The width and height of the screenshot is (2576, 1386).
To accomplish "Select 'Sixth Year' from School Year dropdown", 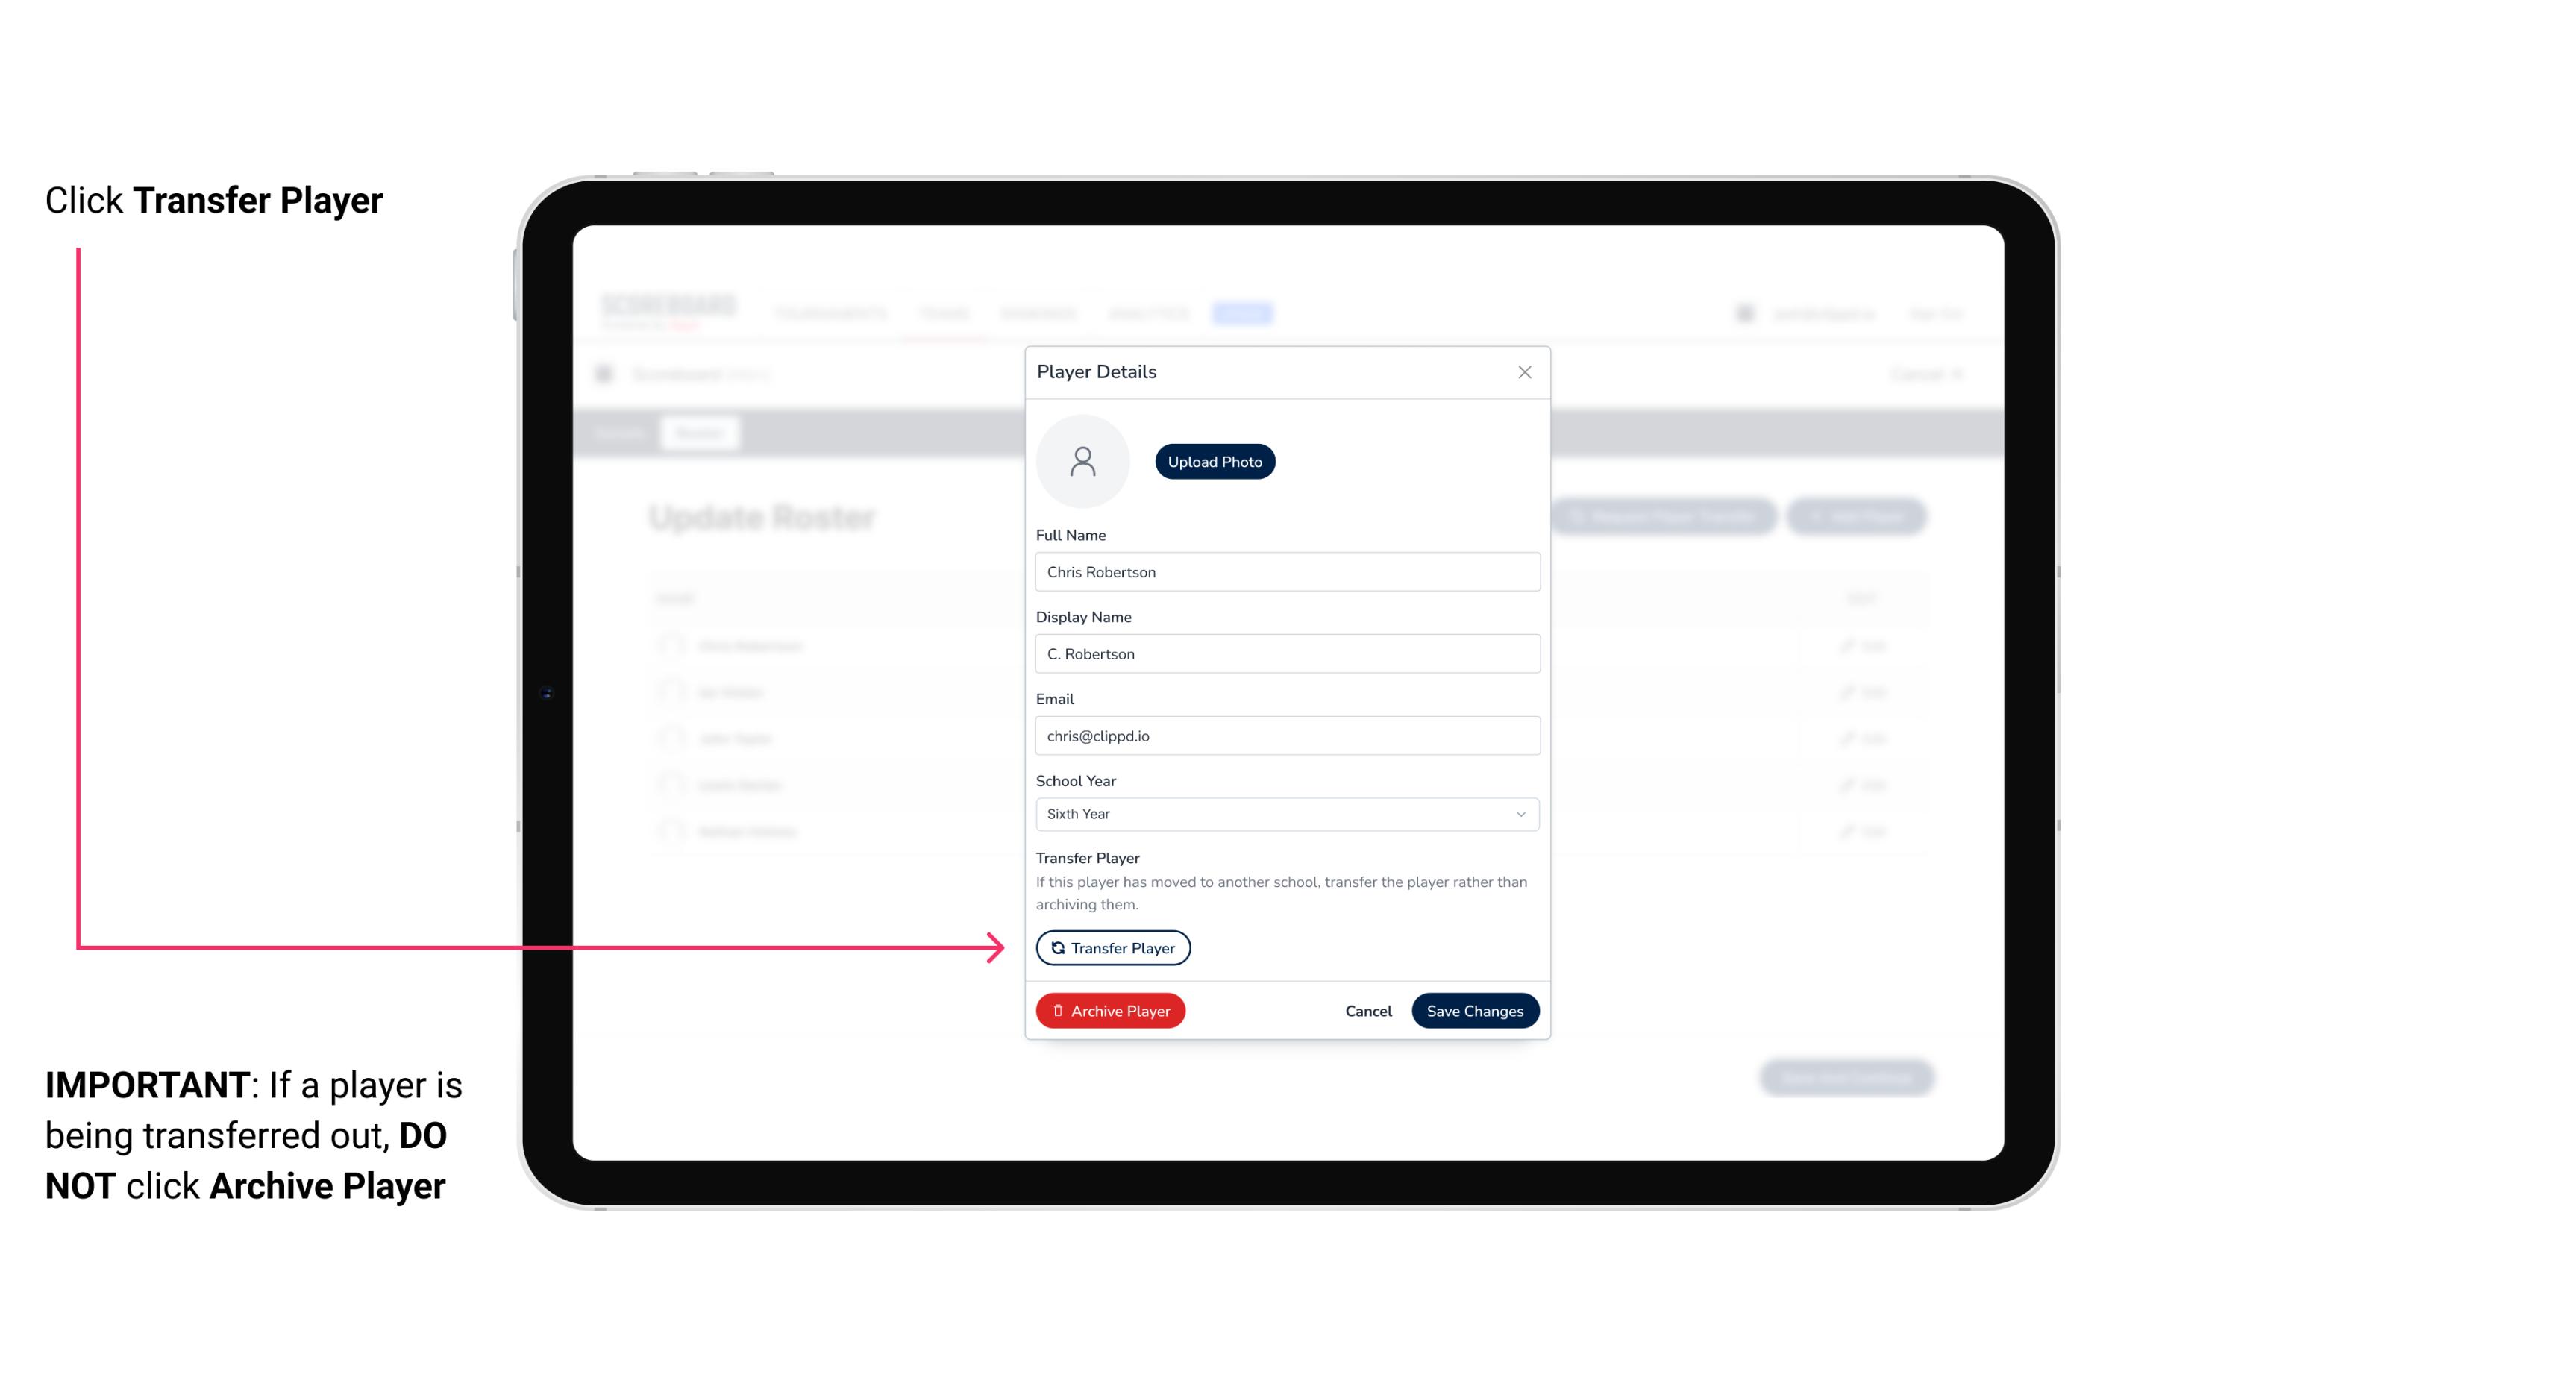I will coord(1284,812).
